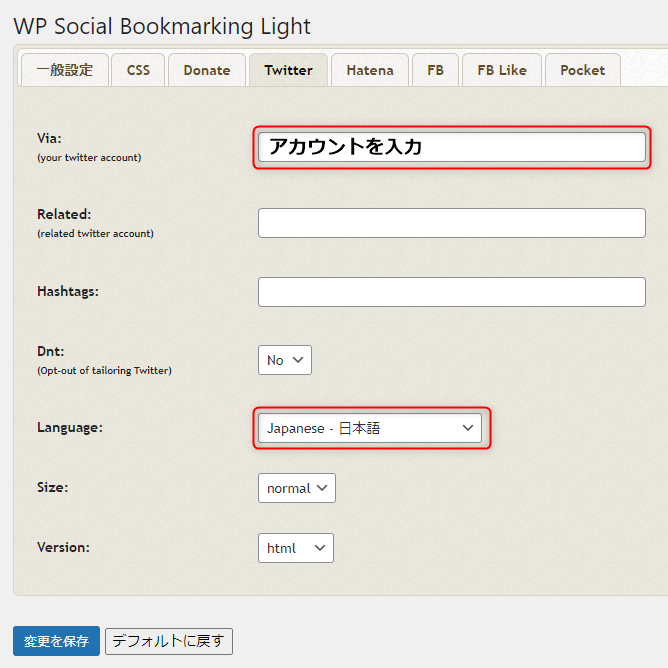Viewport: 668px width, 668px height.
Task: Open the FB Like tab
Action: pyautogui.click(x=502, y=70)
